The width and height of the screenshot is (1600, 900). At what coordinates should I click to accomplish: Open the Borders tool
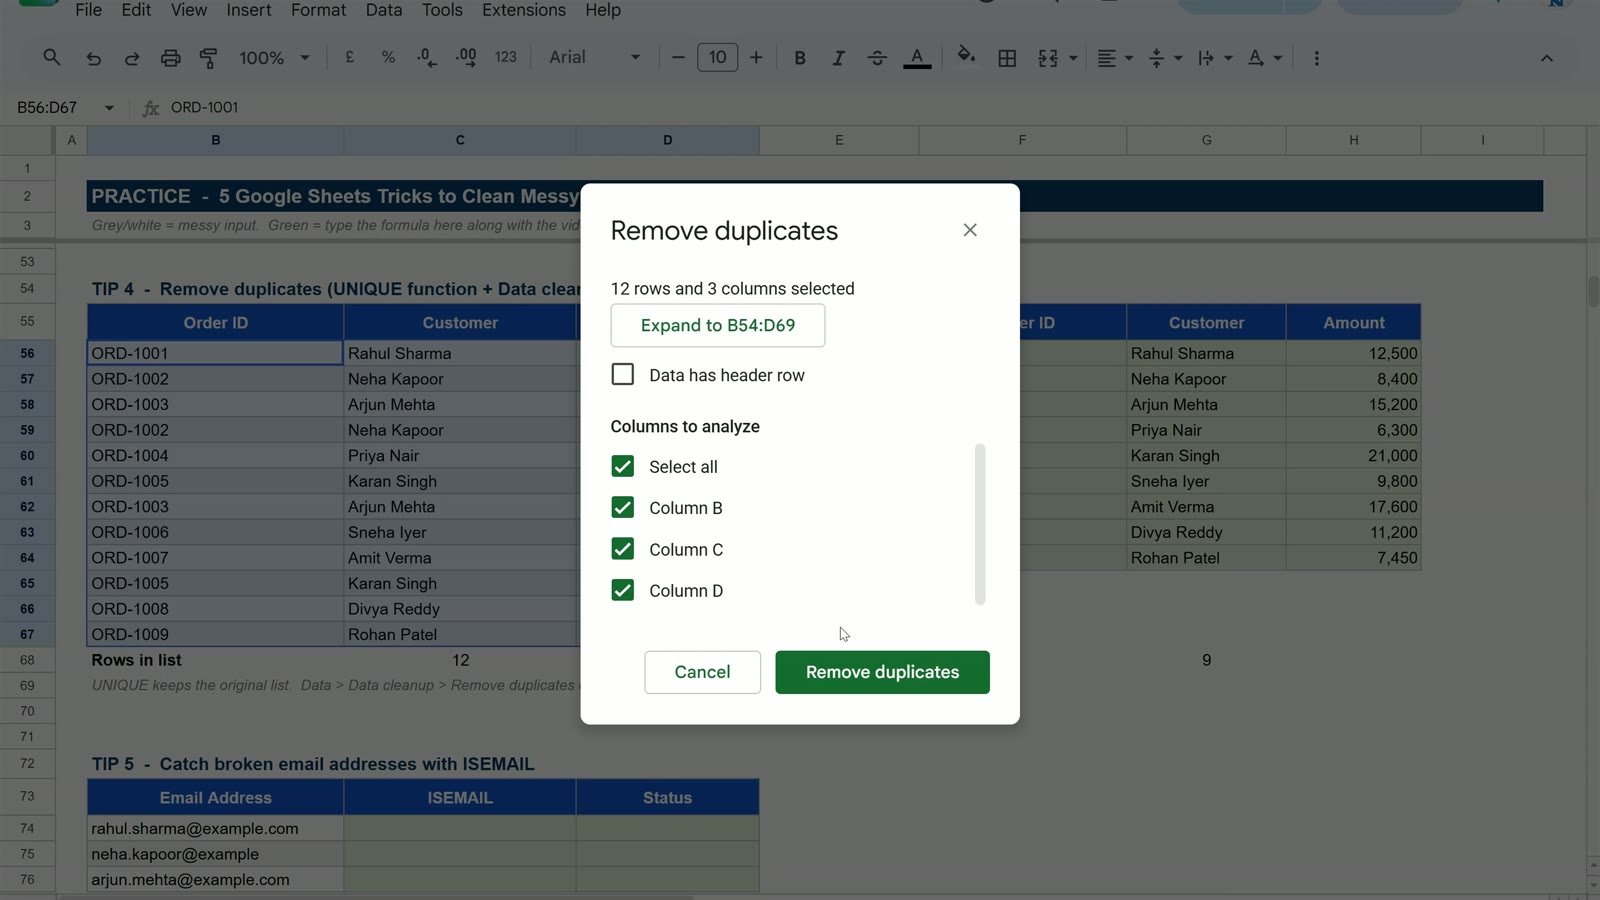click(1007, 58)
